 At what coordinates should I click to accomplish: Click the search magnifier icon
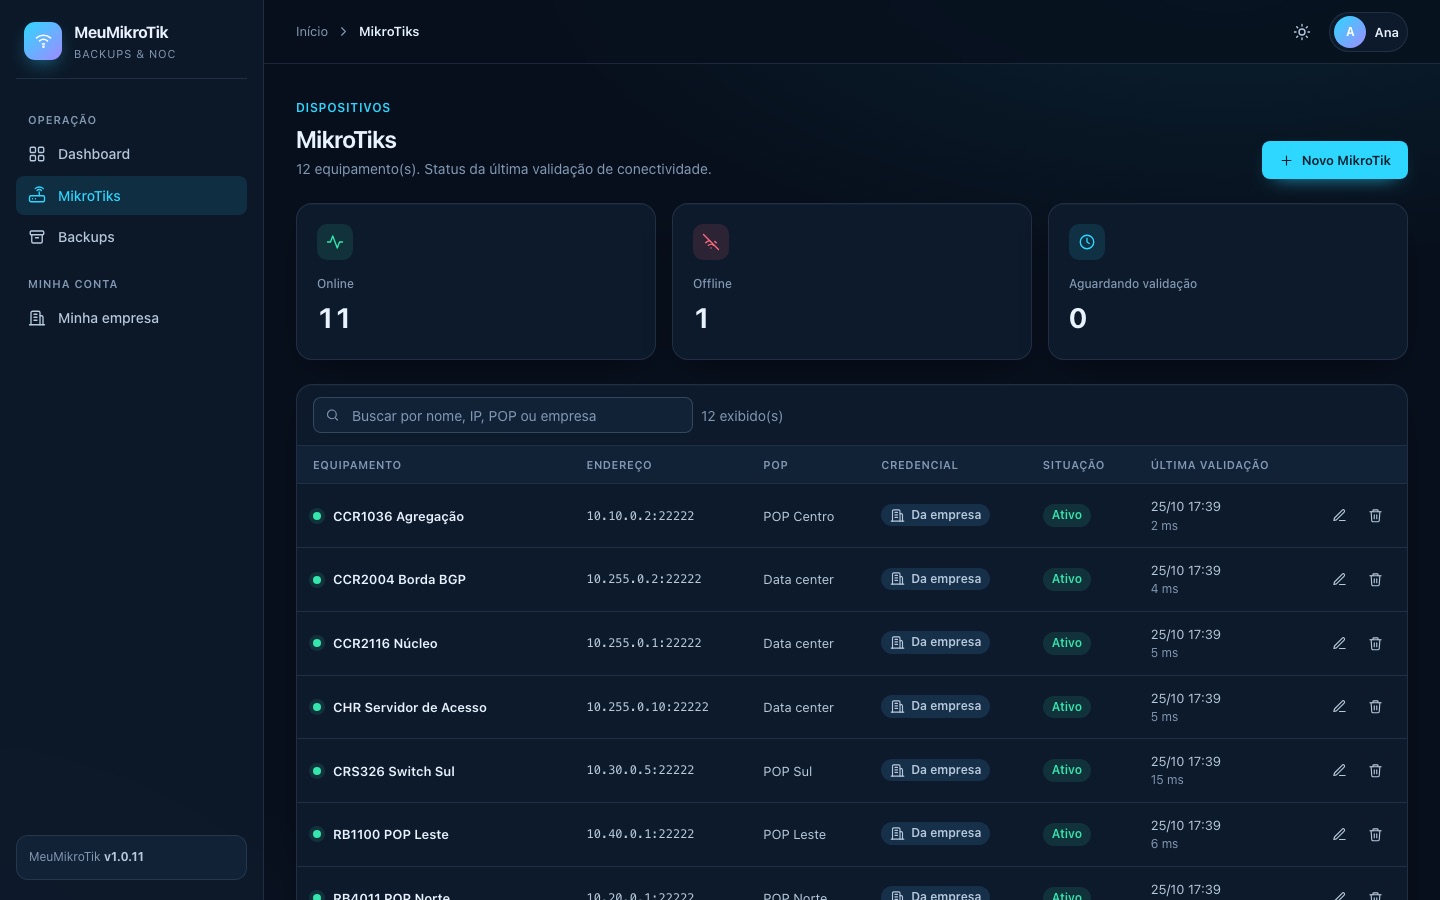point(333,415)
